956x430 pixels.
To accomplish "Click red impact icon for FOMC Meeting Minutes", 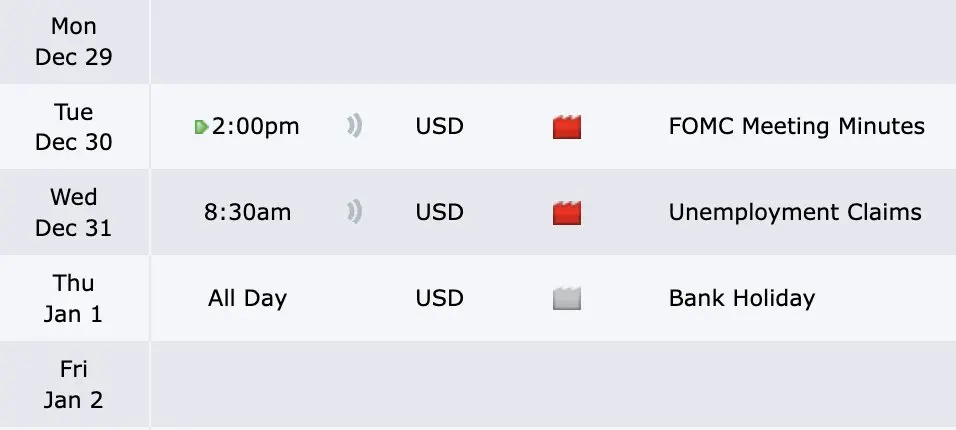I will 567,127.
